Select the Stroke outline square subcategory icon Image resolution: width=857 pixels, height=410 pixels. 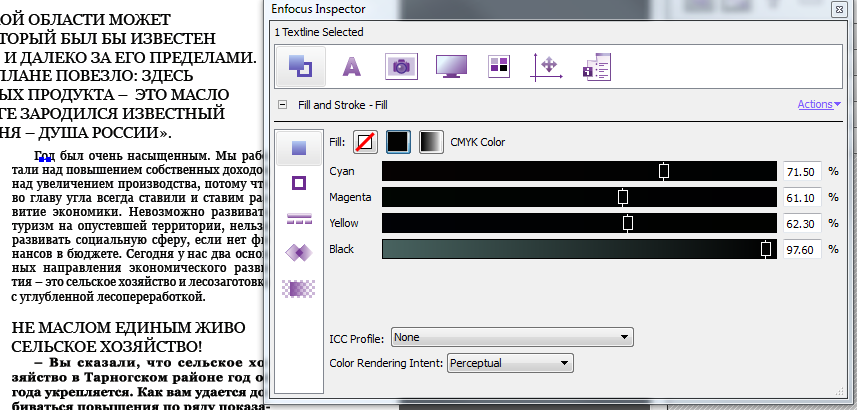coord(298,183)
